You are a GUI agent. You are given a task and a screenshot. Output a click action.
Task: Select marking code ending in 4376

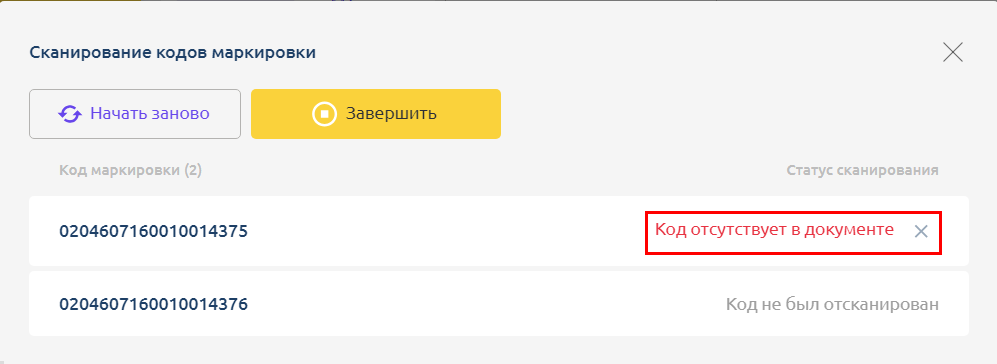tap(153, 305)
